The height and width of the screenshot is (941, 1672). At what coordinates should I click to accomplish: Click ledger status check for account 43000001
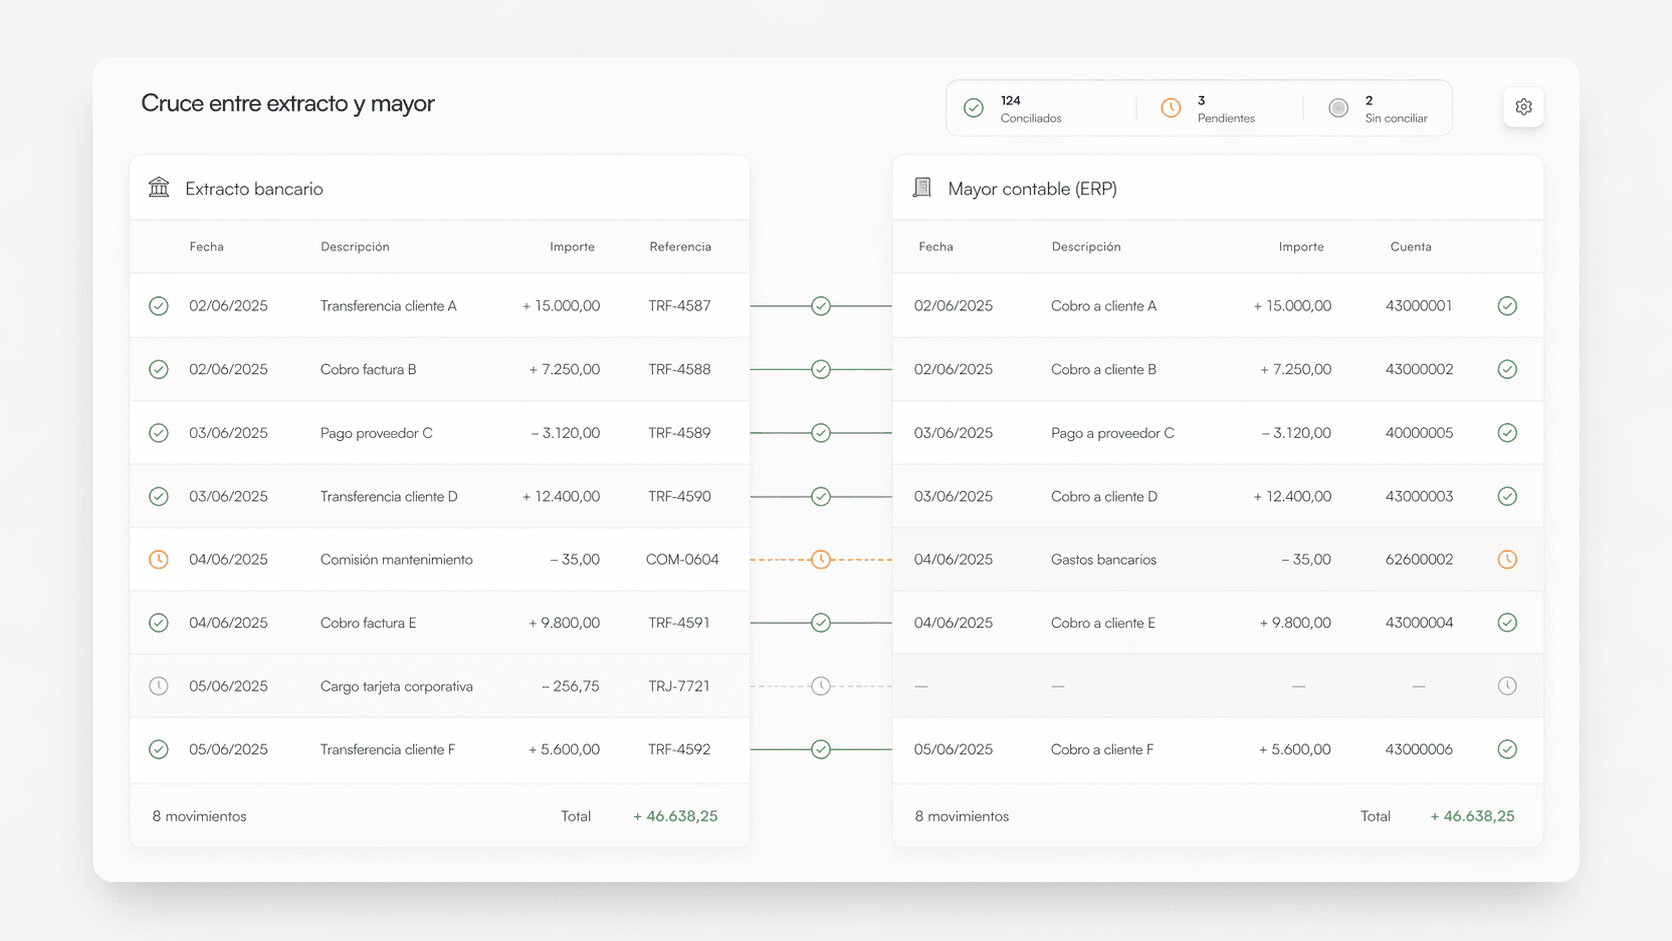(1507, 306)
